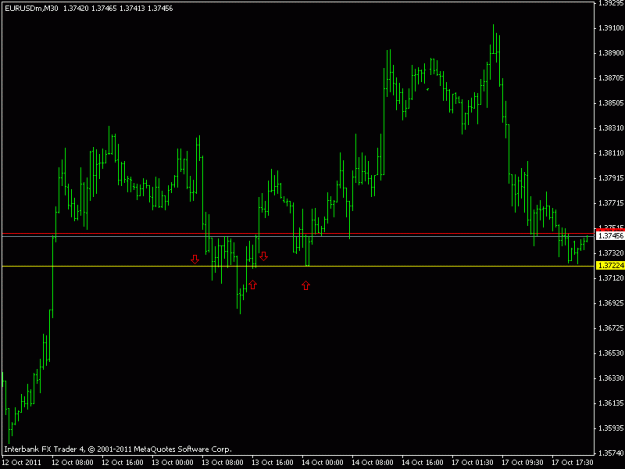Click the 17 Oct 09:30 time label
This screenshot has height=469, width=625.
click(523, 463)
